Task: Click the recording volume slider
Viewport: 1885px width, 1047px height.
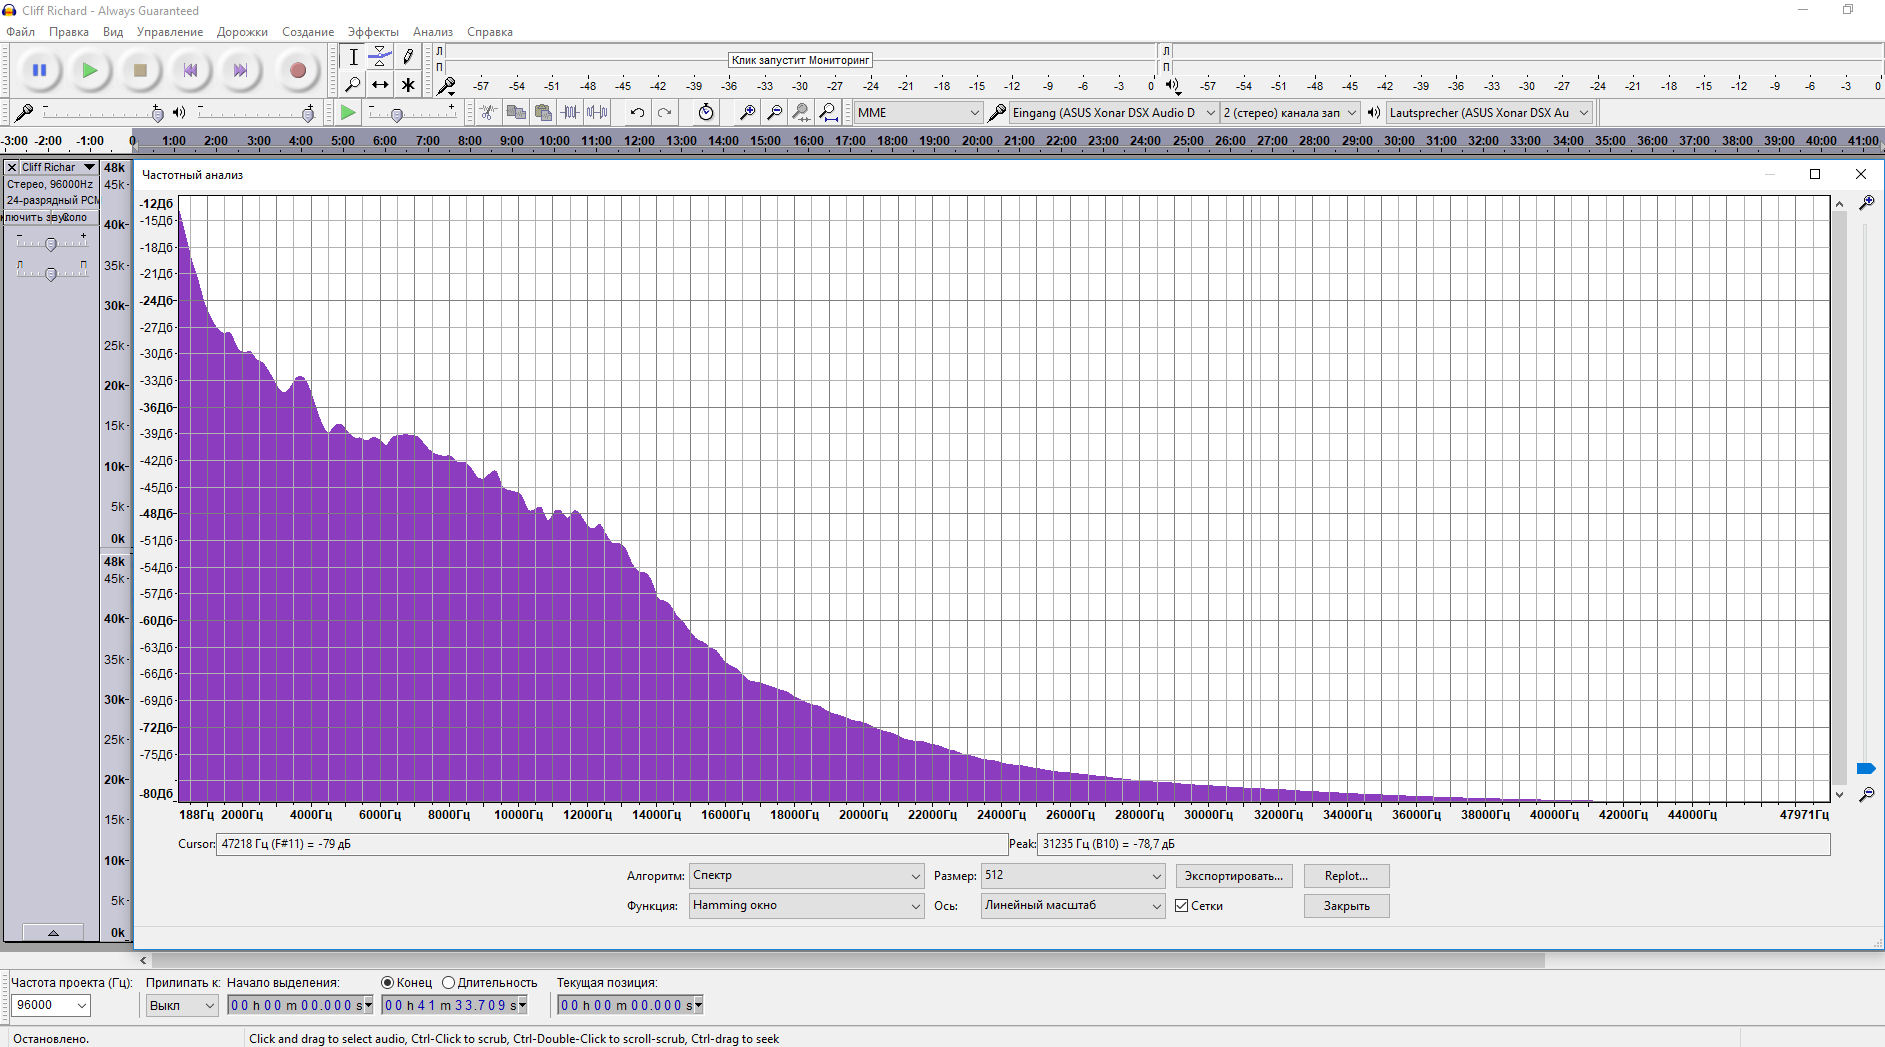Action: click(x=102, y=113)
